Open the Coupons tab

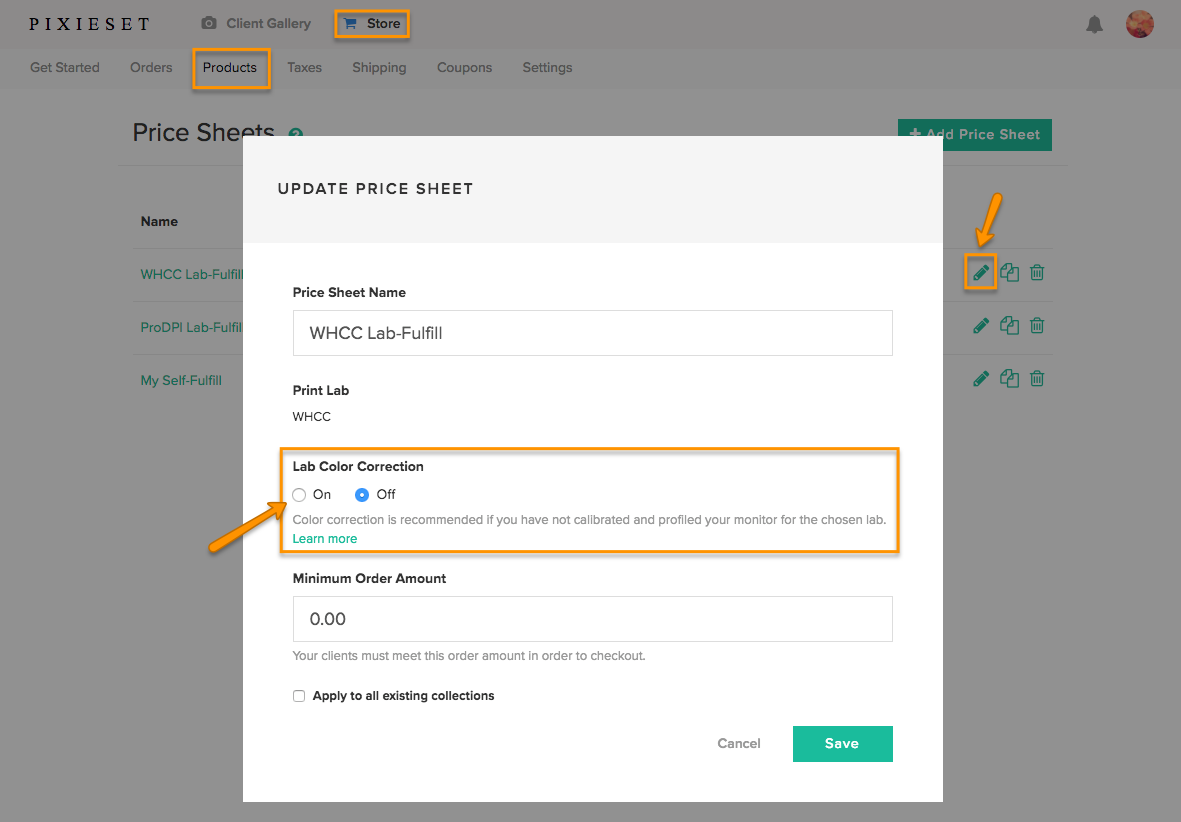[x=465, y=68]
